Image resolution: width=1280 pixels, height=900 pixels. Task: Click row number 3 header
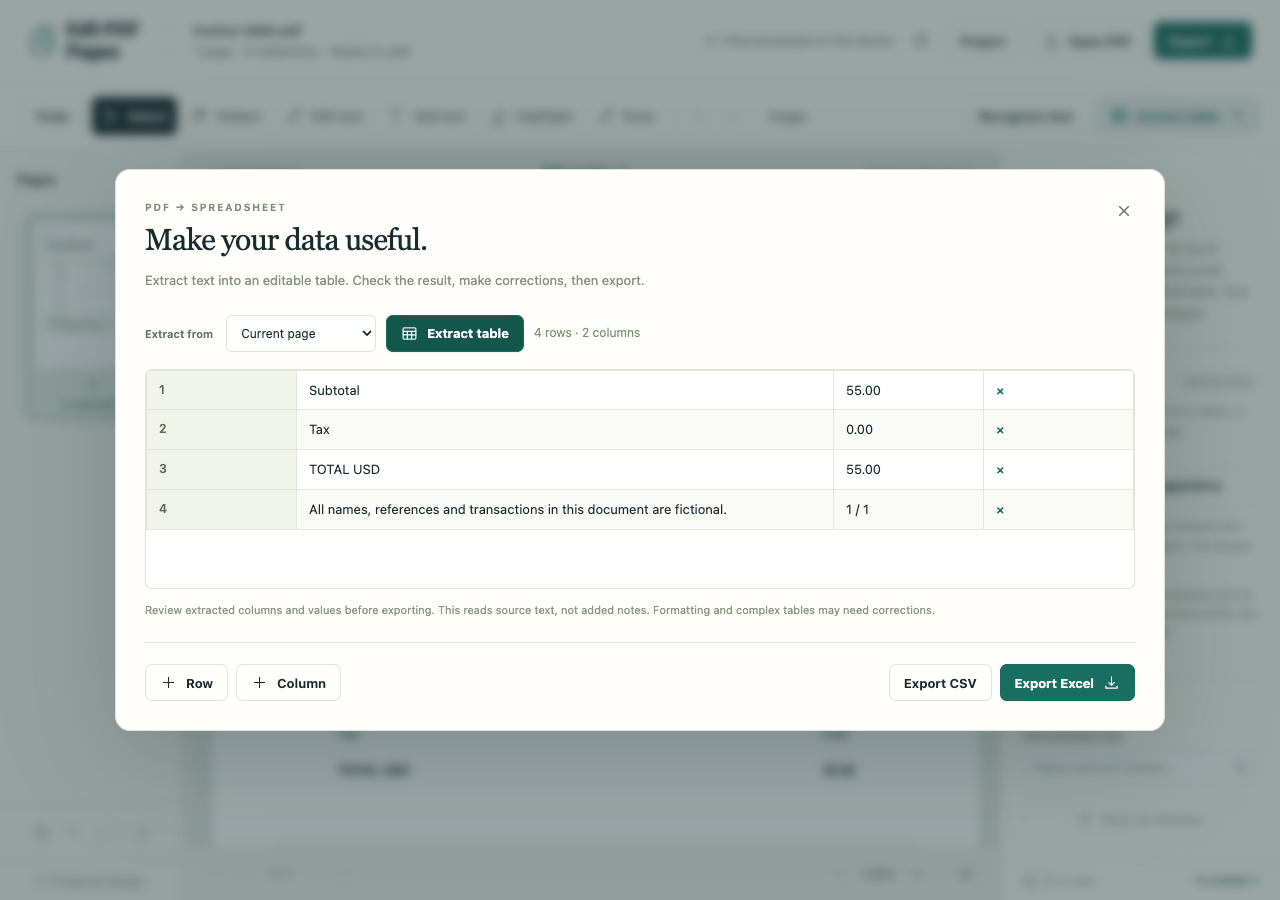point(221,470)
